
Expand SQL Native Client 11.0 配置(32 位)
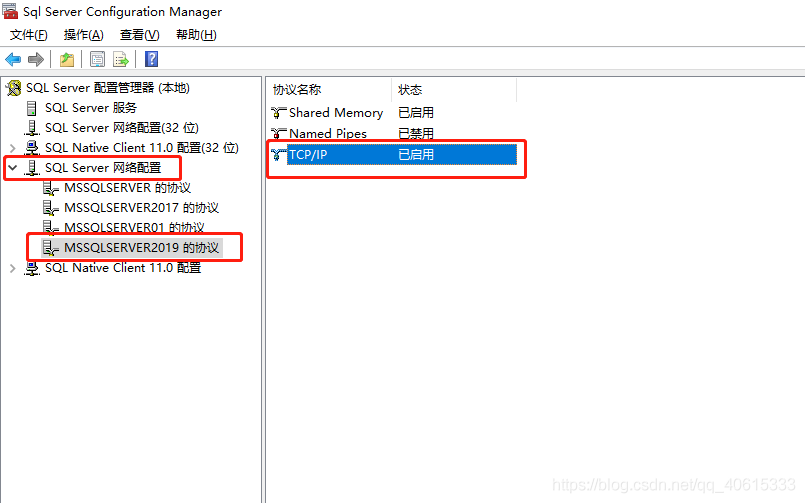coord(12,148)
